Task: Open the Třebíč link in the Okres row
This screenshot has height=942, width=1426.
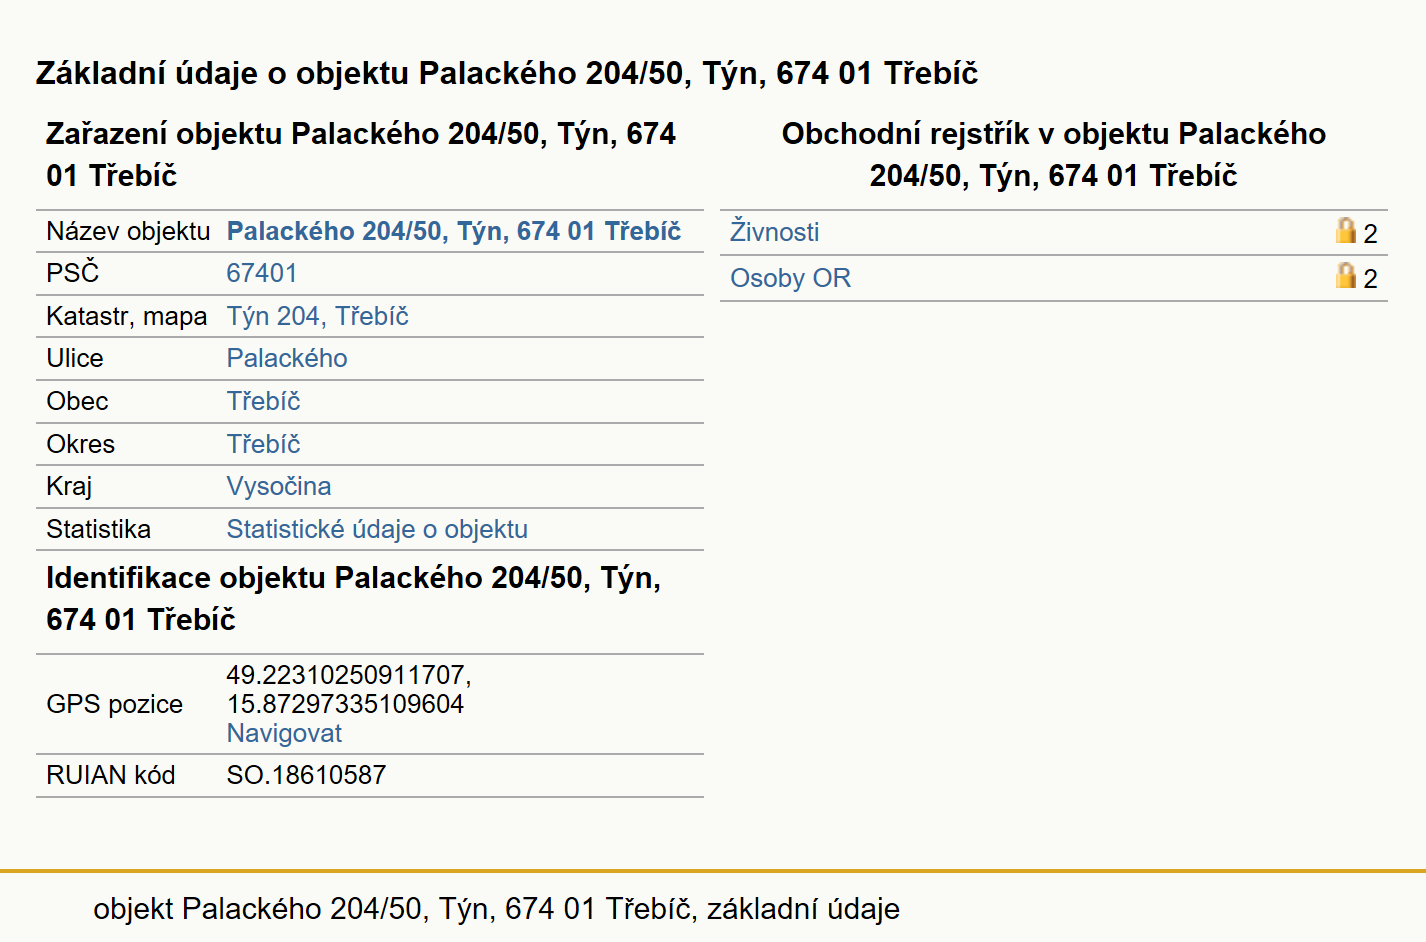Action: pos(263,444)
